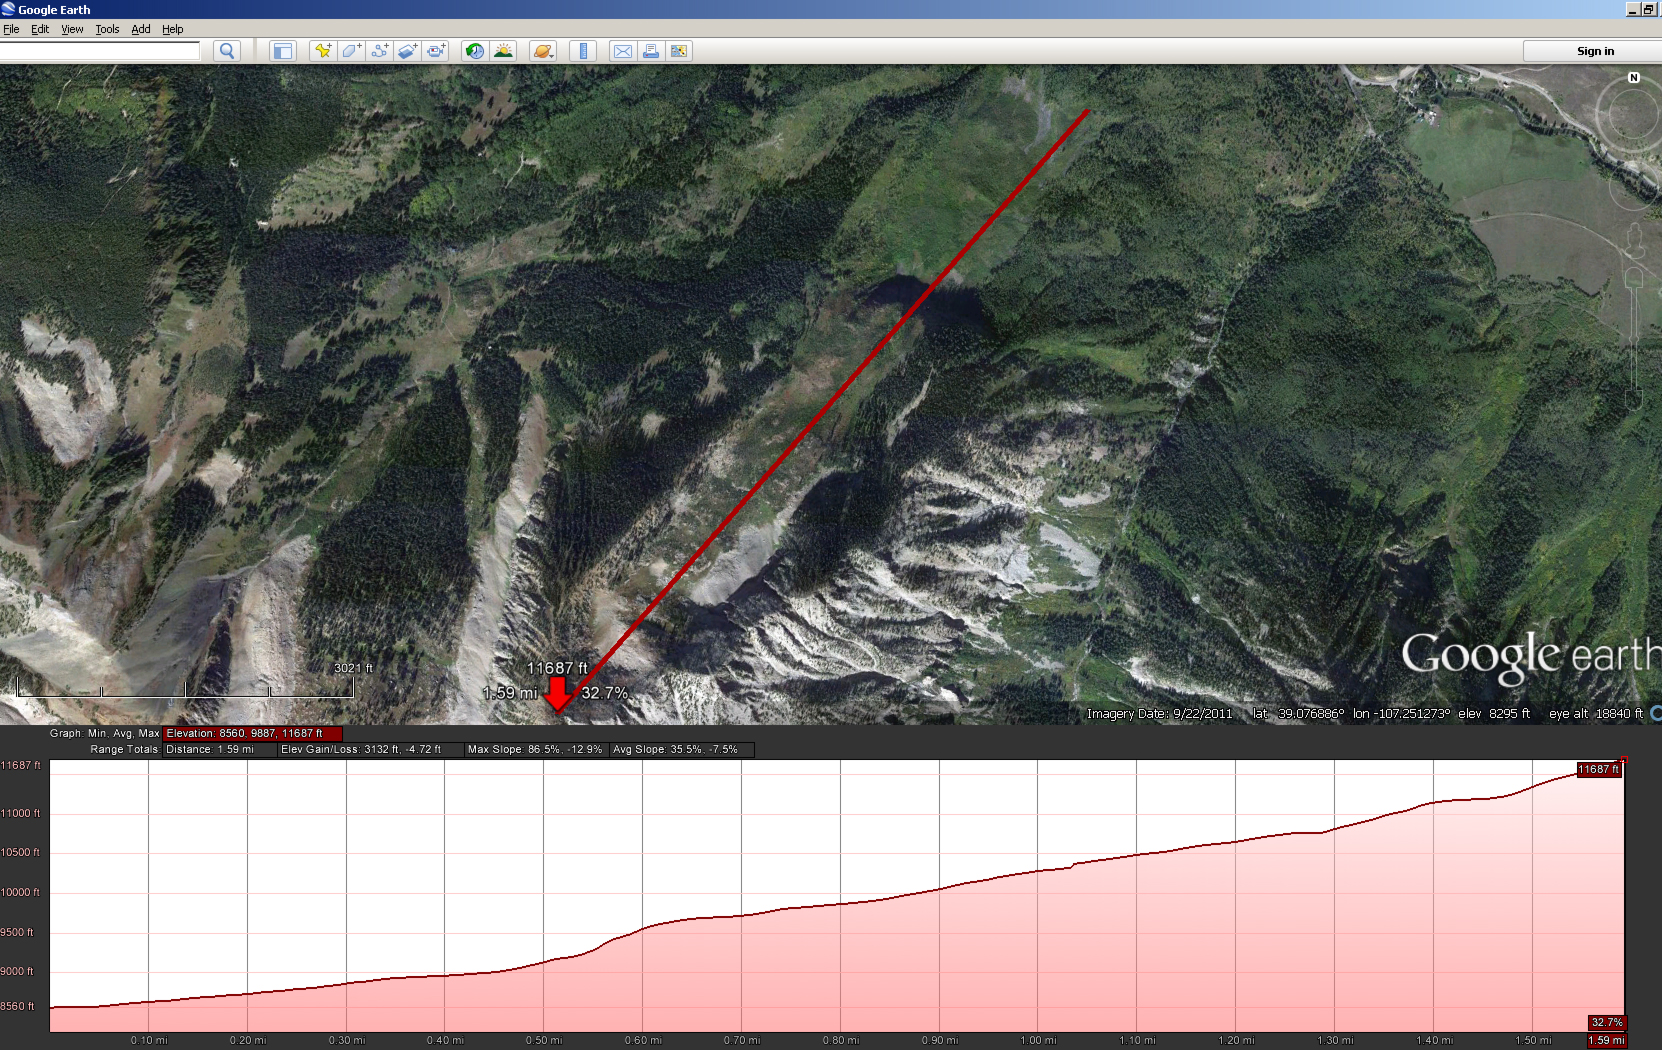The height and width of the screenshot is (1050, 1662).
Task: Open the Help menu
Action: (173, 29)
